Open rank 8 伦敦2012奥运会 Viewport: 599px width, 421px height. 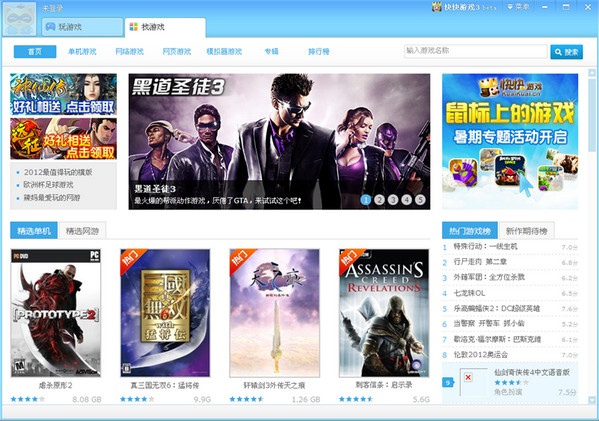coord(481,355)
